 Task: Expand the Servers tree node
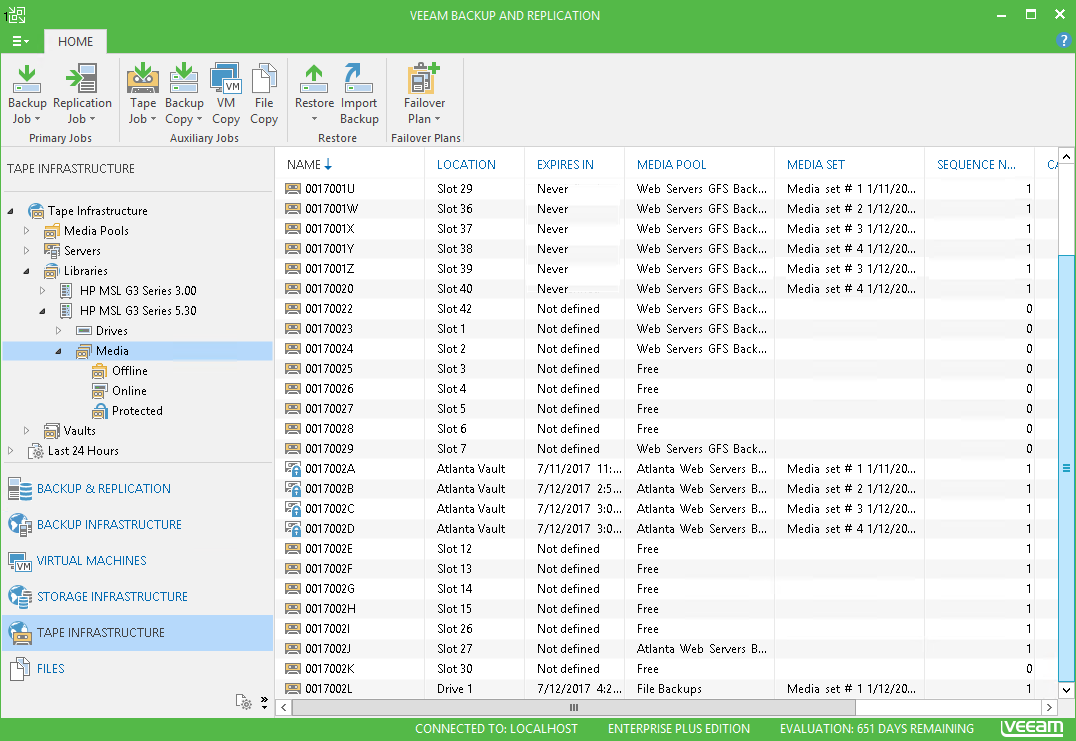27,251
